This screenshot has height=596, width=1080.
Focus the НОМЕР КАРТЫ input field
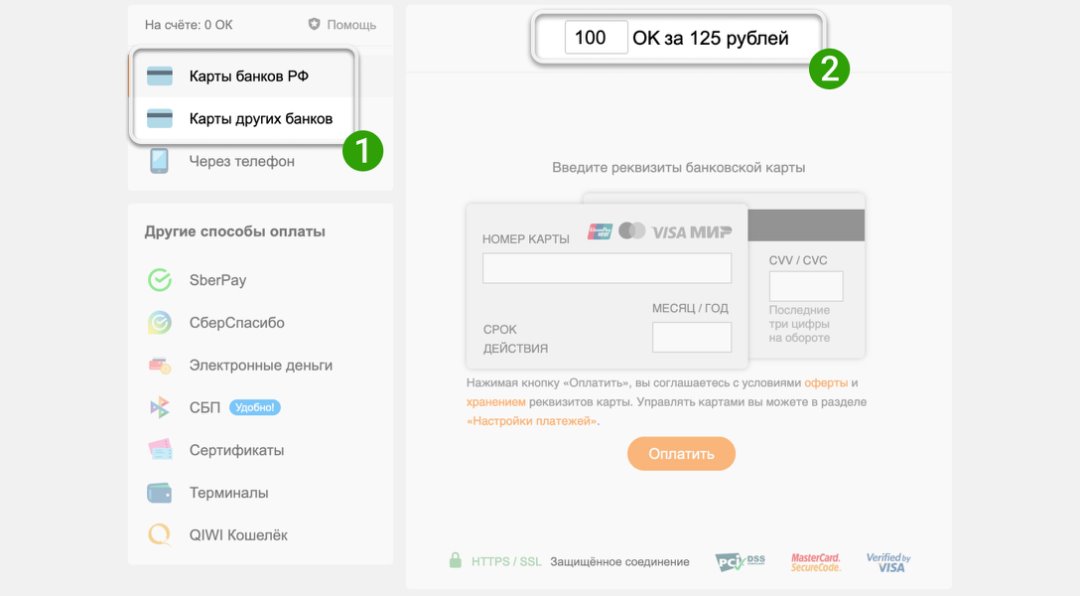pos(607,268)
